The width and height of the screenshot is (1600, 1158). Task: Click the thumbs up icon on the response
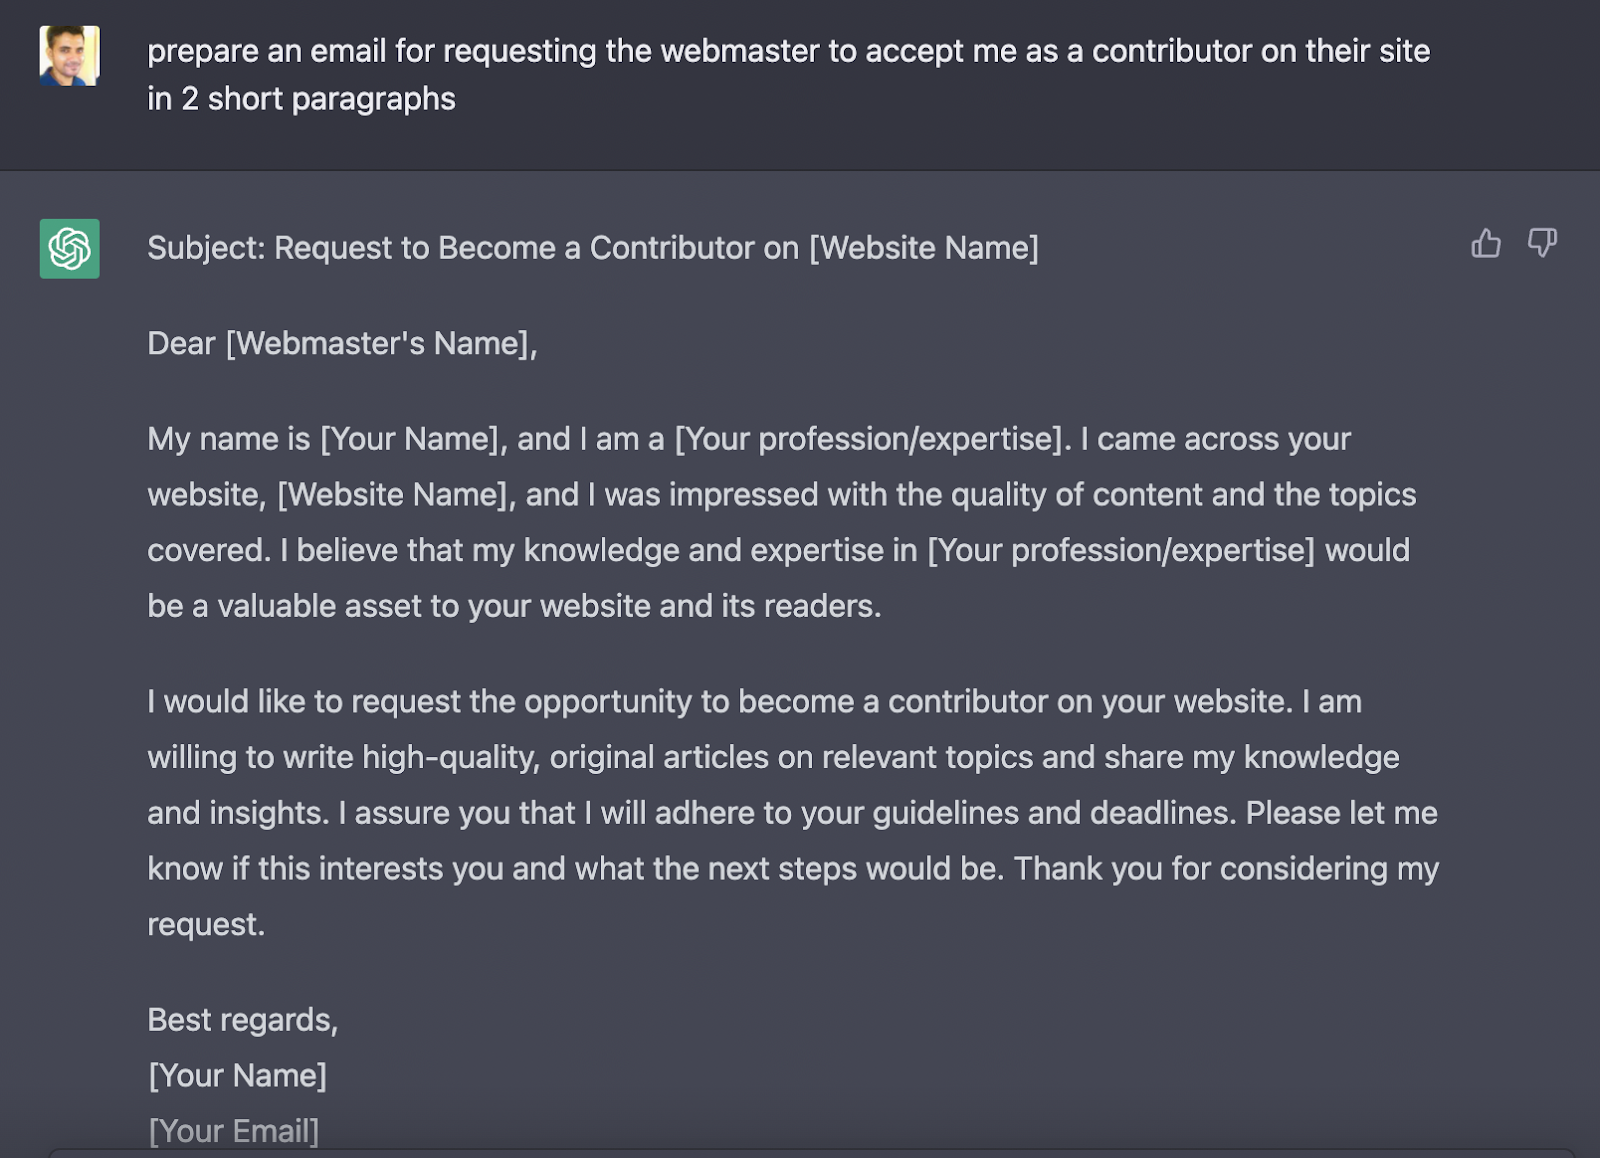[1486, 243]
